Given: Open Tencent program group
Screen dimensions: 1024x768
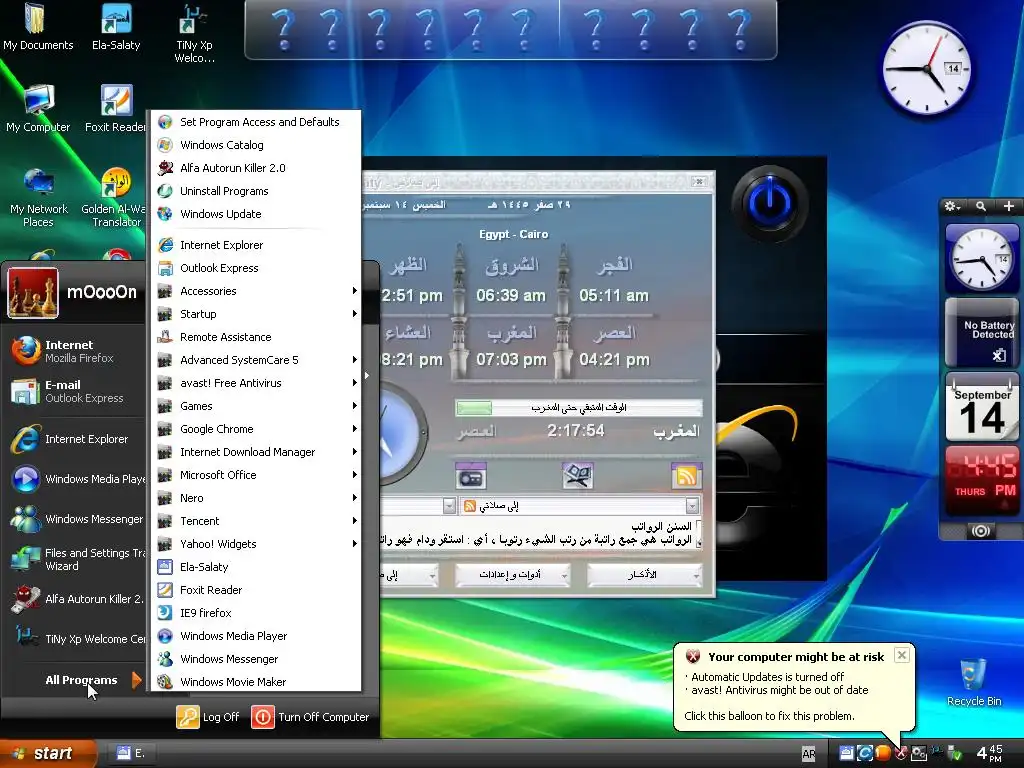Looking at the screenshot, I should [x=258, y=521].
